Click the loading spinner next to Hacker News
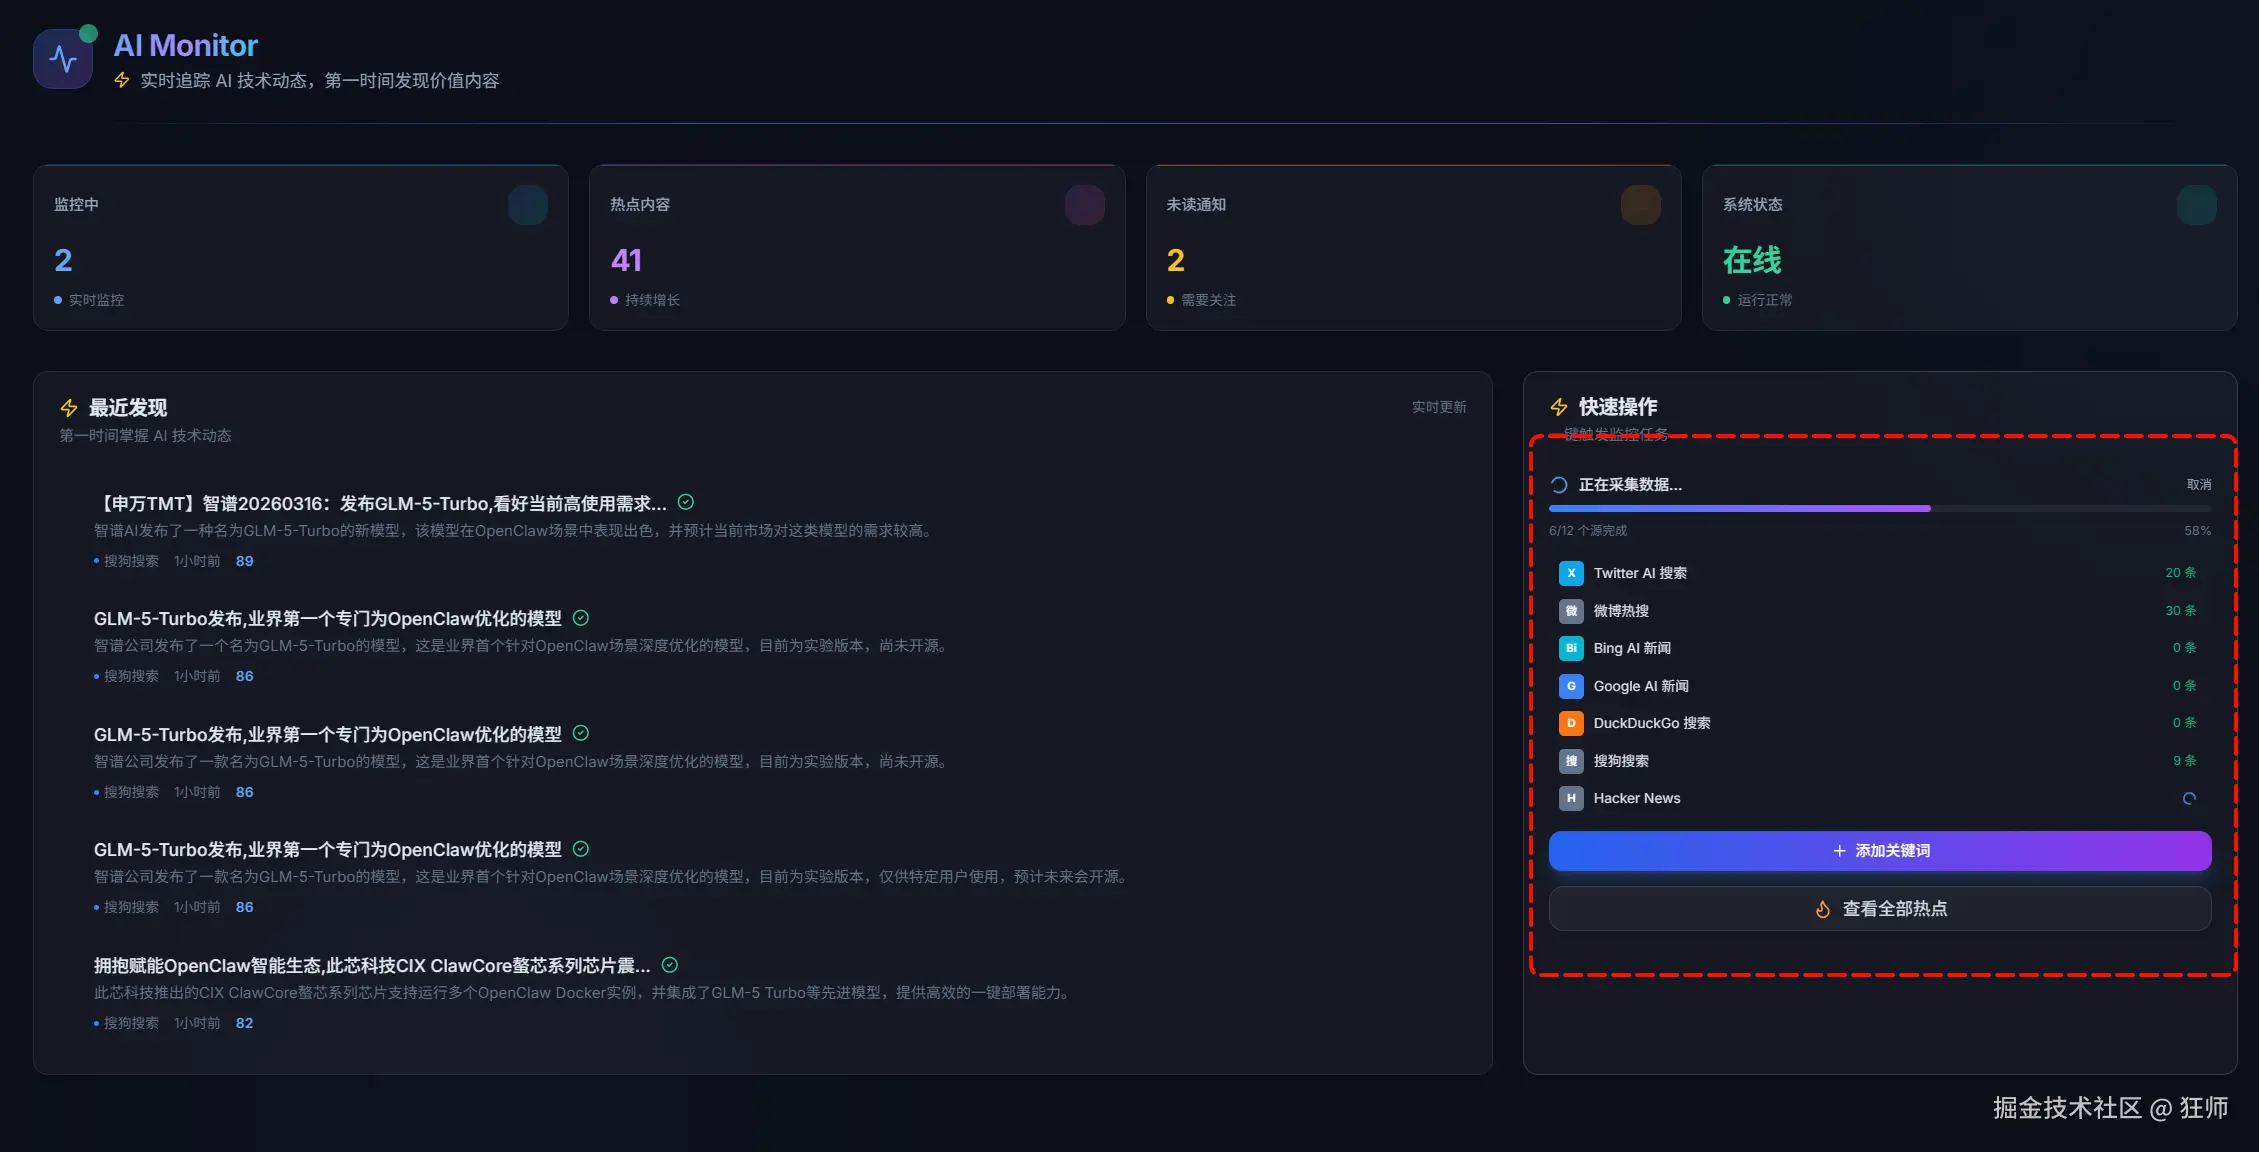 [x=2189, y=798]
